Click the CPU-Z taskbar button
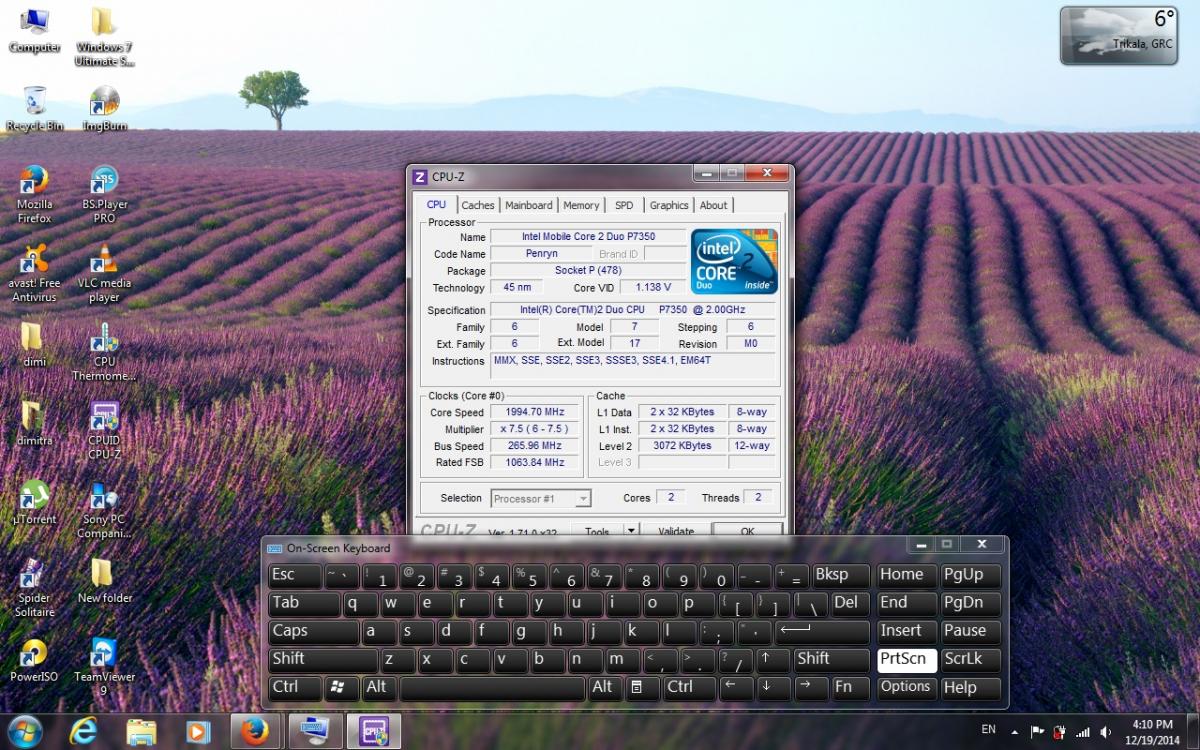 374,731
